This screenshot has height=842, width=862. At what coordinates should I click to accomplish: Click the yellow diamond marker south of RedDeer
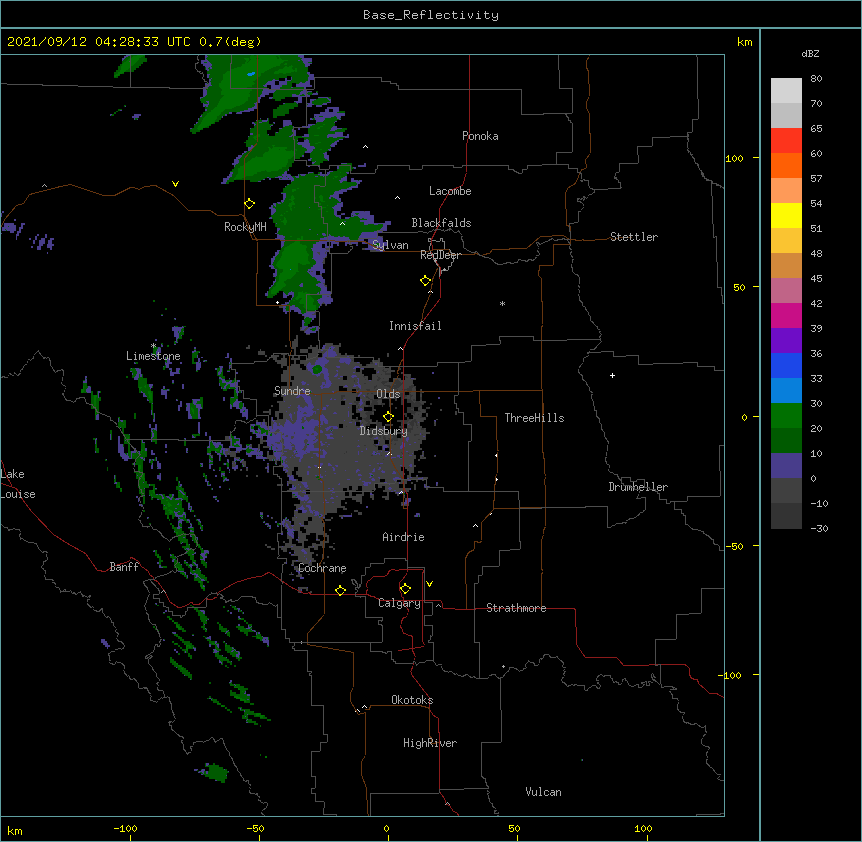pos(425,281)
